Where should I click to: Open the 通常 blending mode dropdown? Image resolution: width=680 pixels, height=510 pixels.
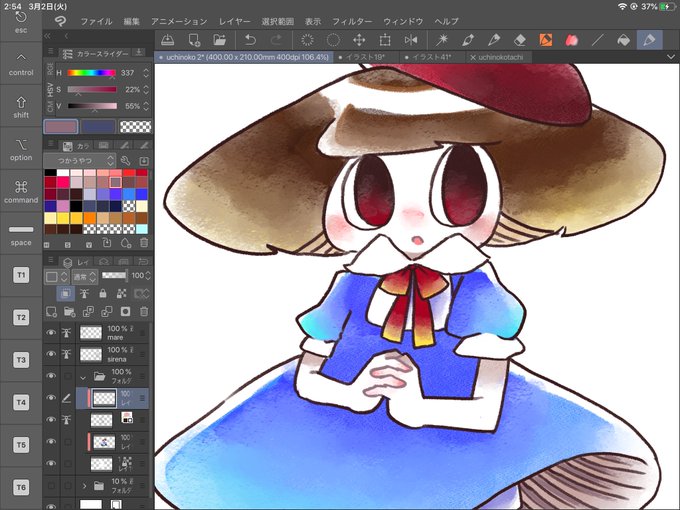85,276
